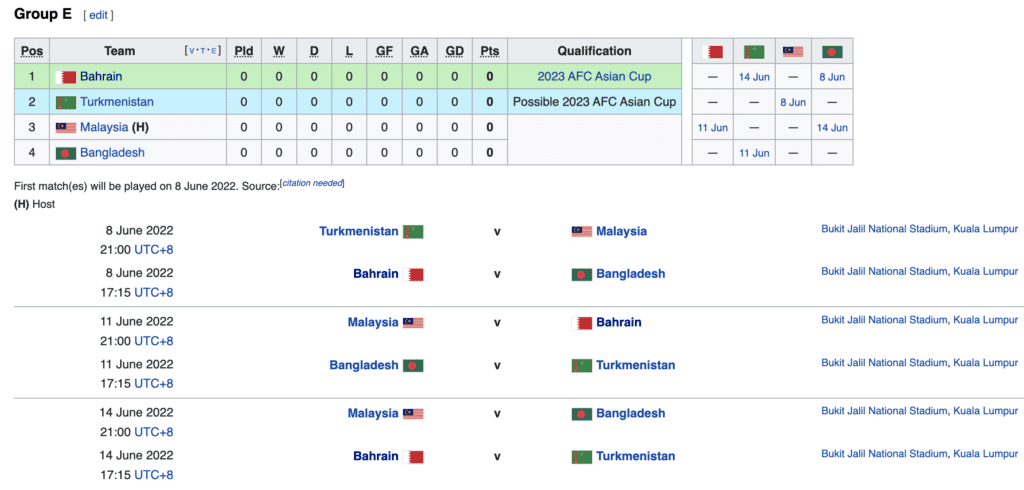This screenshot has height=490, width=1024.
Task: Click the Turkmenistan flag in standings table
Action: click(x=66, y=103)
